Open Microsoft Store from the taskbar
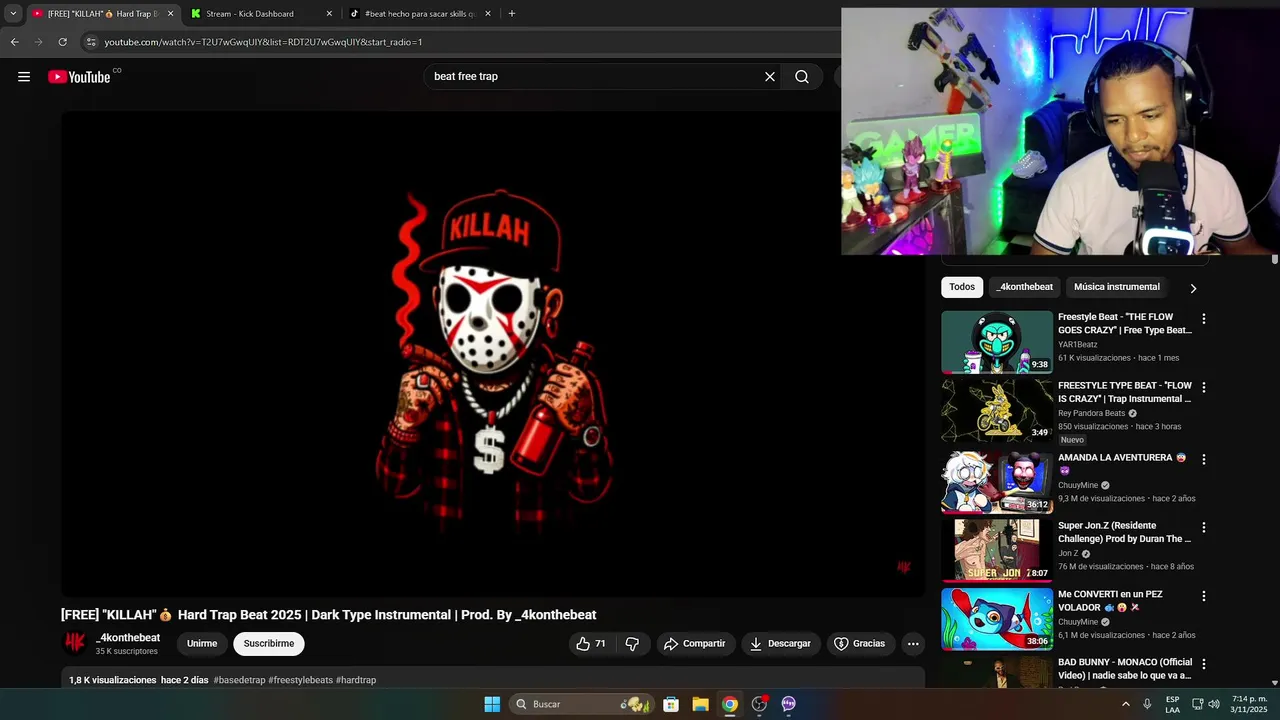Image resolution: width=1280 pixels, height=720 pixels. [671, 704]
